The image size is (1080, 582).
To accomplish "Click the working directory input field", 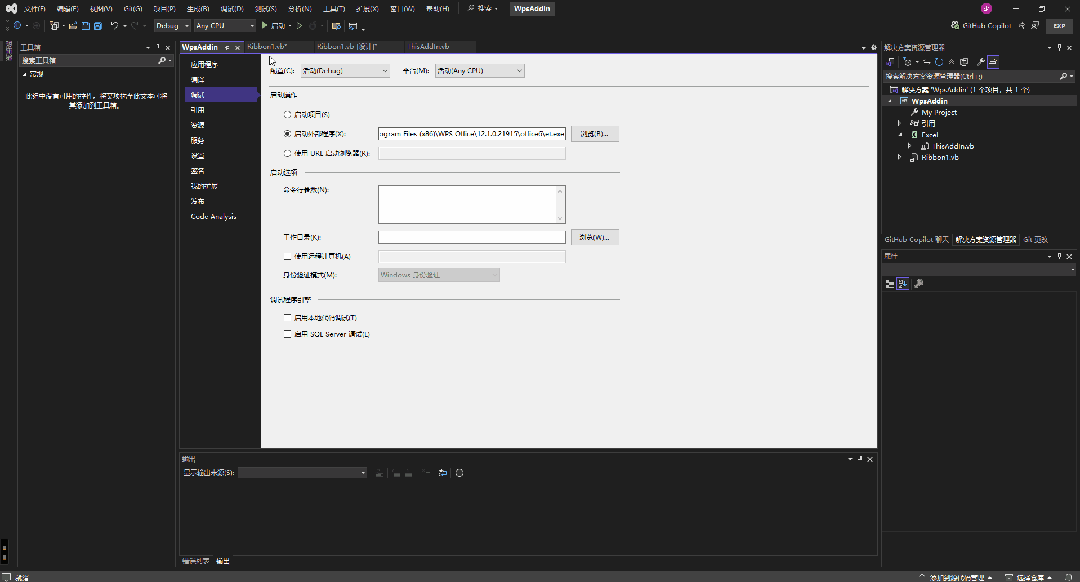I will tap(472, 237).
